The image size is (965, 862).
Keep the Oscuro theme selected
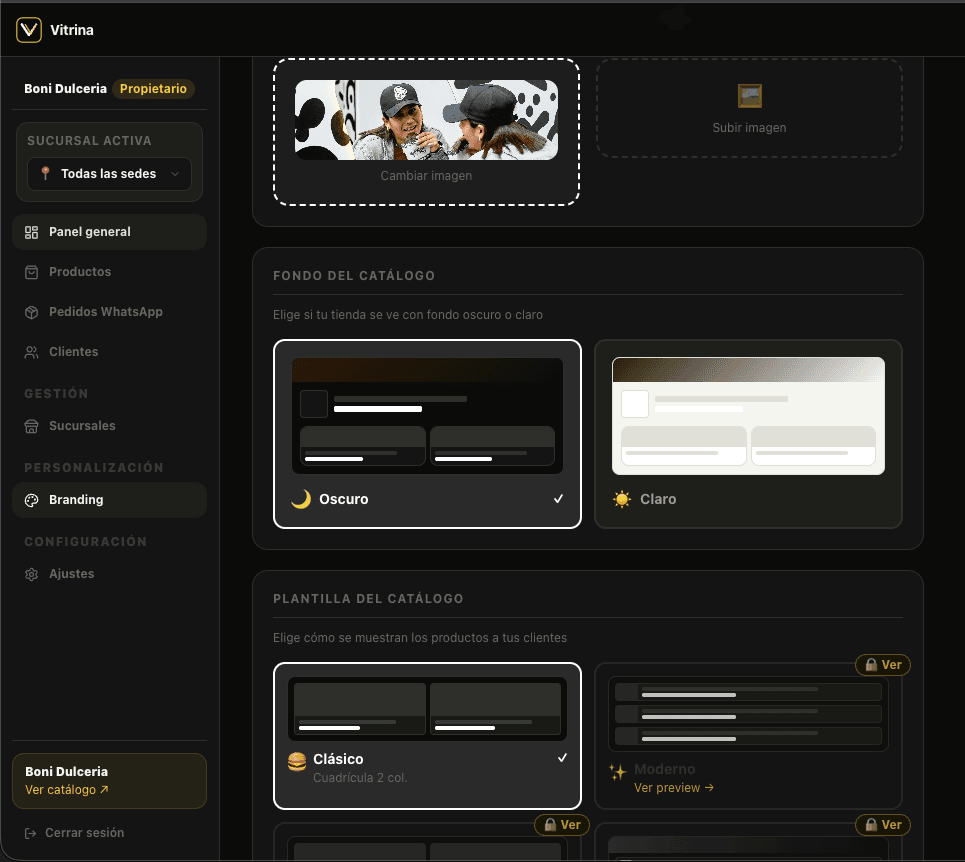click(x=427, y=434)
